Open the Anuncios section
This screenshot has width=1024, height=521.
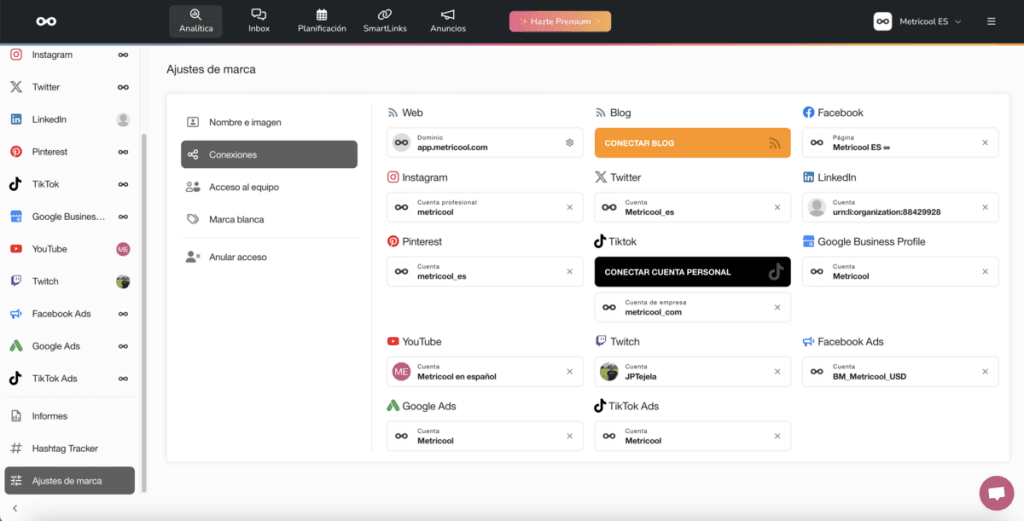tap(448, 21)
